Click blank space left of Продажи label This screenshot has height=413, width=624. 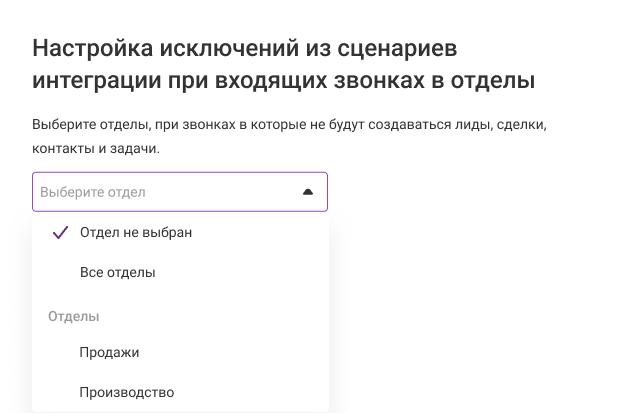pos(56,353)
